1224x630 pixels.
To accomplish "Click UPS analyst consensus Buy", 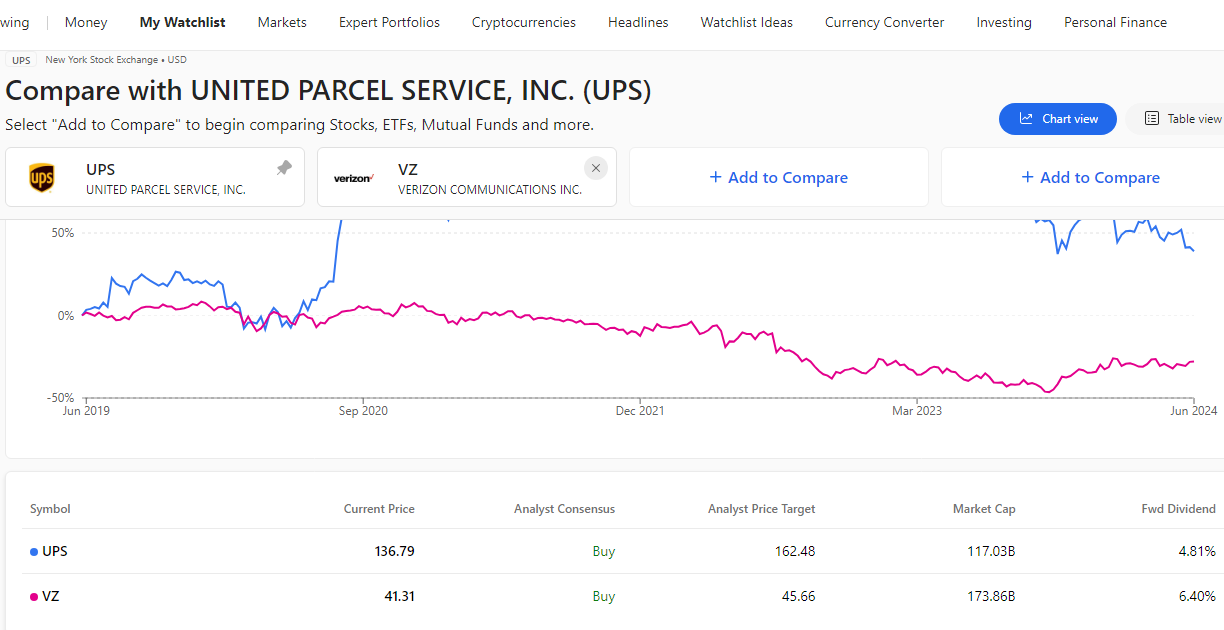I will 604,551.
